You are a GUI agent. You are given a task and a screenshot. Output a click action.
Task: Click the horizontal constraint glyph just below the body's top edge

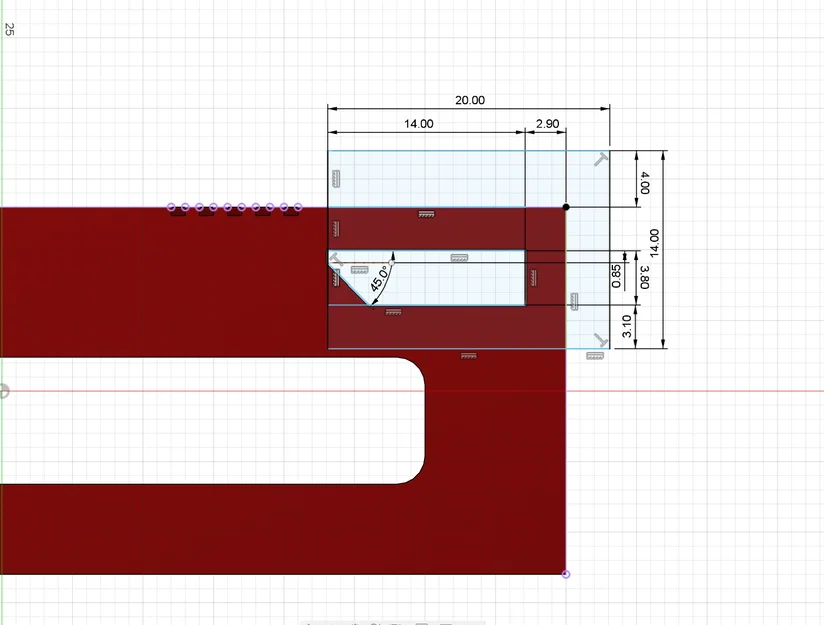click(x=427, y=214)
